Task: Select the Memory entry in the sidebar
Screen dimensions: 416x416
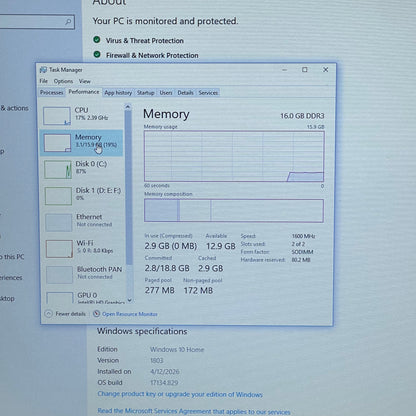Action: click(82, 143)
